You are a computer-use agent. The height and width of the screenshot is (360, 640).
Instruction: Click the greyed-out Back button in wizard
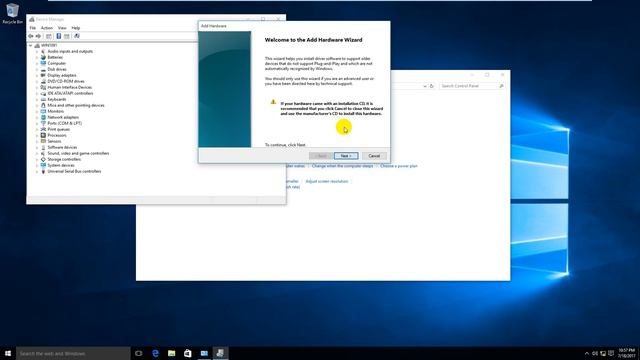320,156
